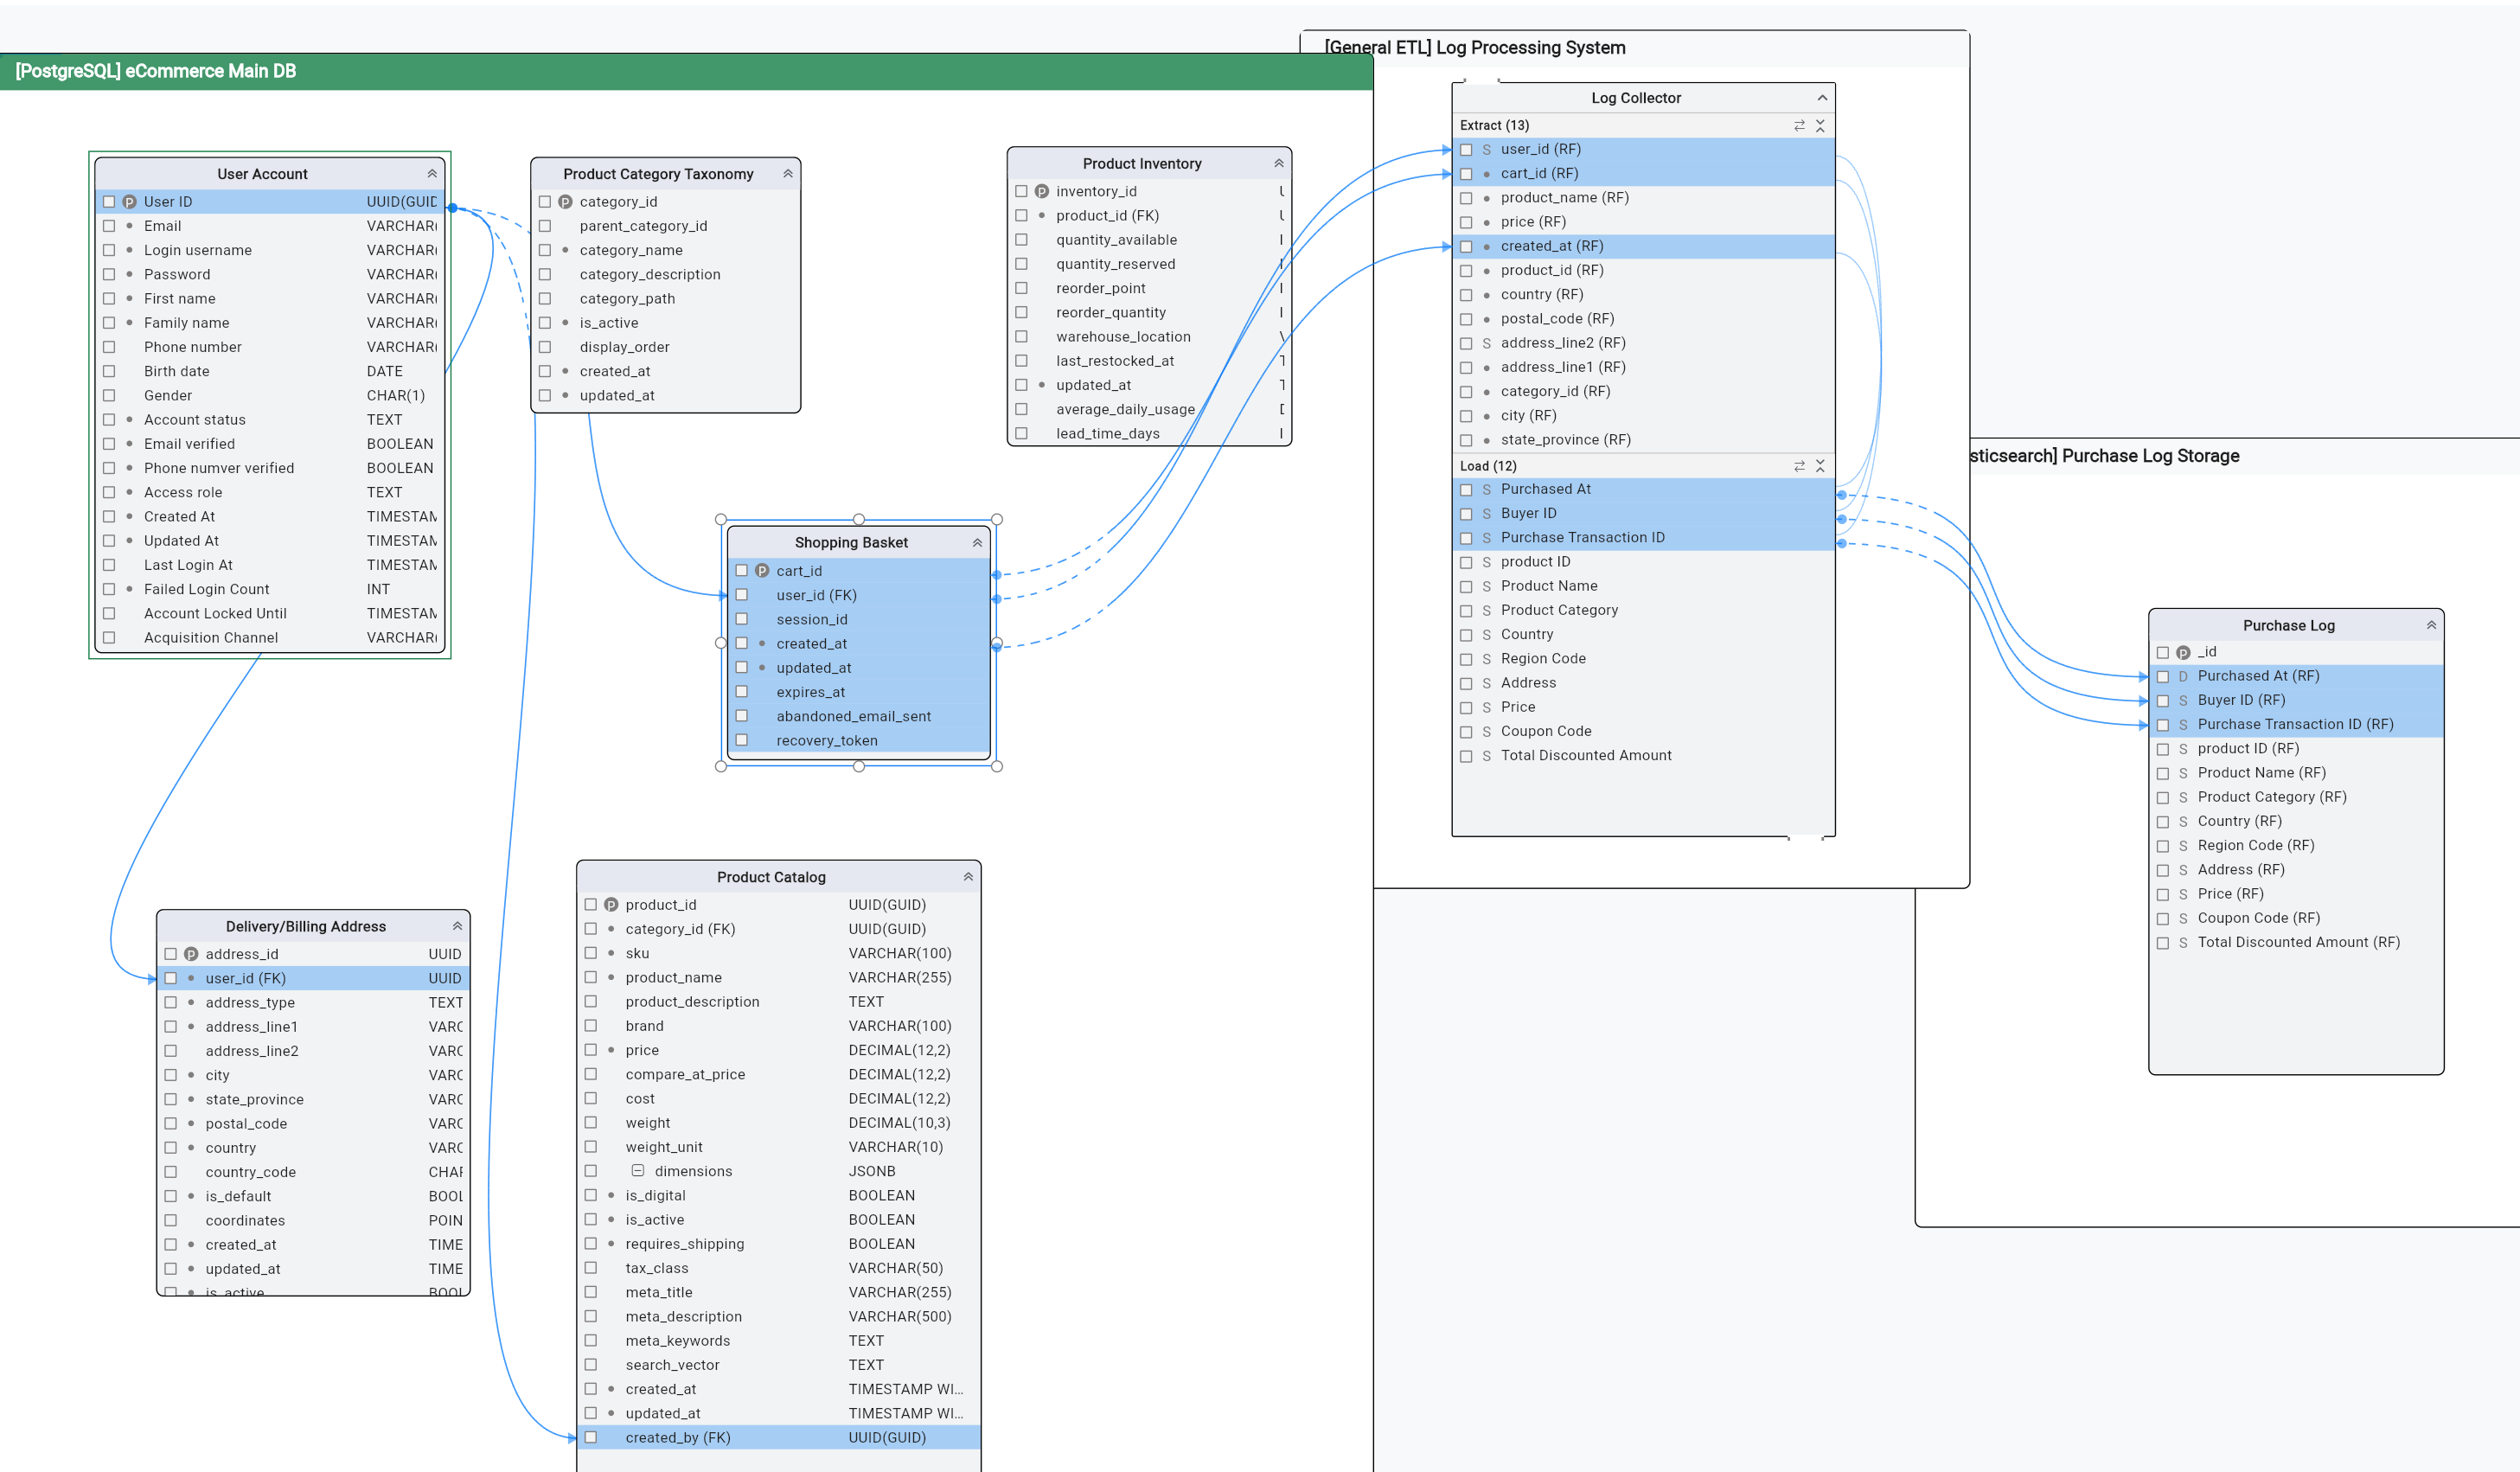Check the Email checkbox in User Account

110,225
